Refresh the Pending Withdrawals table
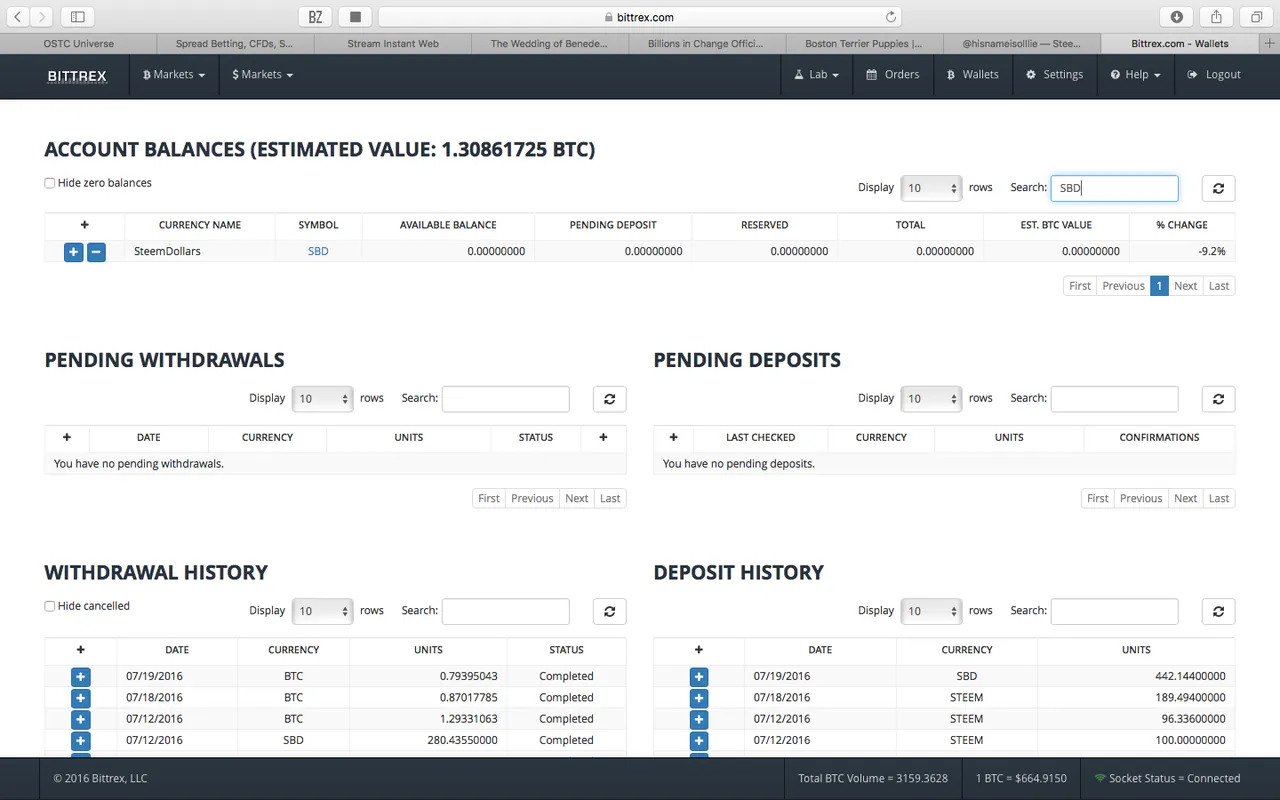The image size is (1280, 800). click(x=609, y=399)
